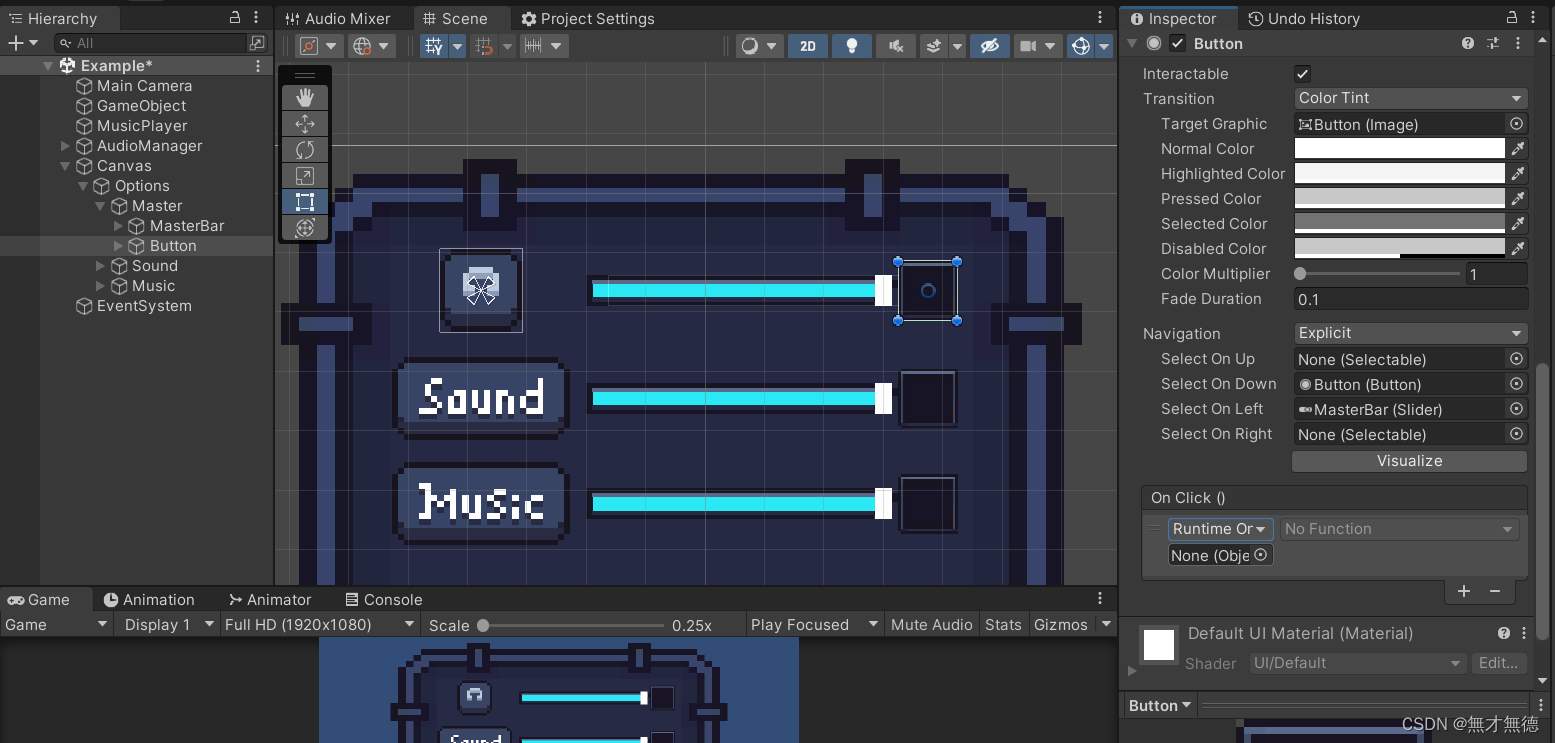Open the Transition Color Tint dropdown
Screen dimensions: 1555x743
point(1410,98)
